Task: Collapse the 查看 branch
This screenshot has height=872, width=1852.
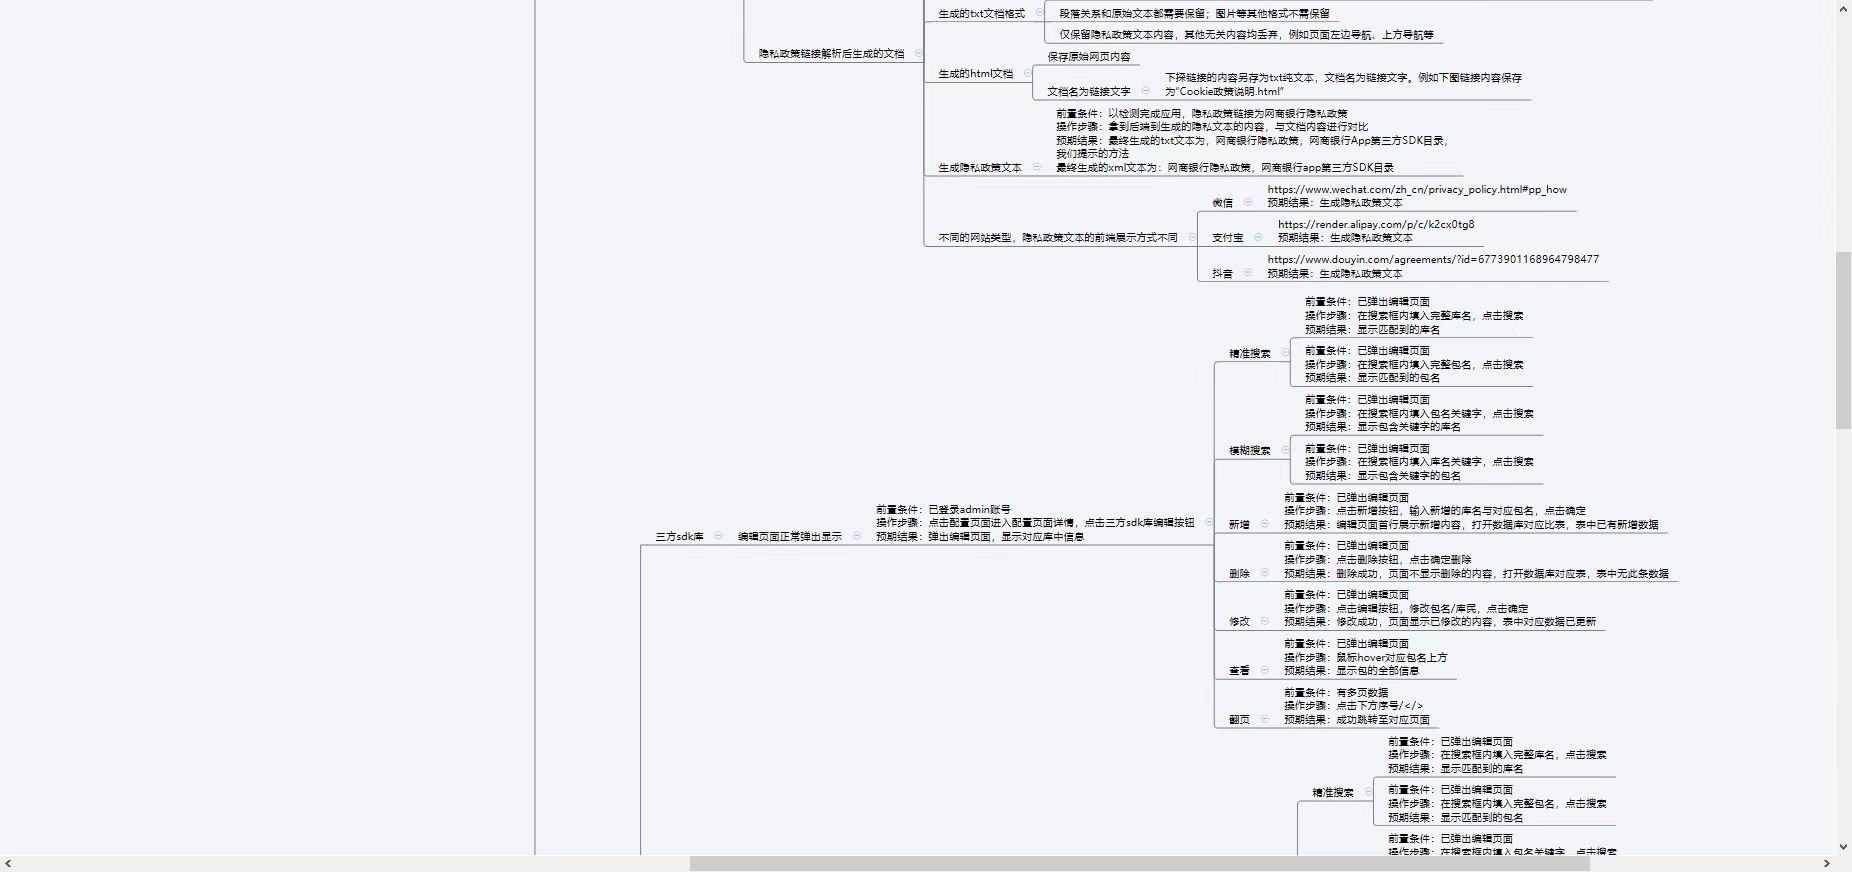Action: [x=1264, y=670]
